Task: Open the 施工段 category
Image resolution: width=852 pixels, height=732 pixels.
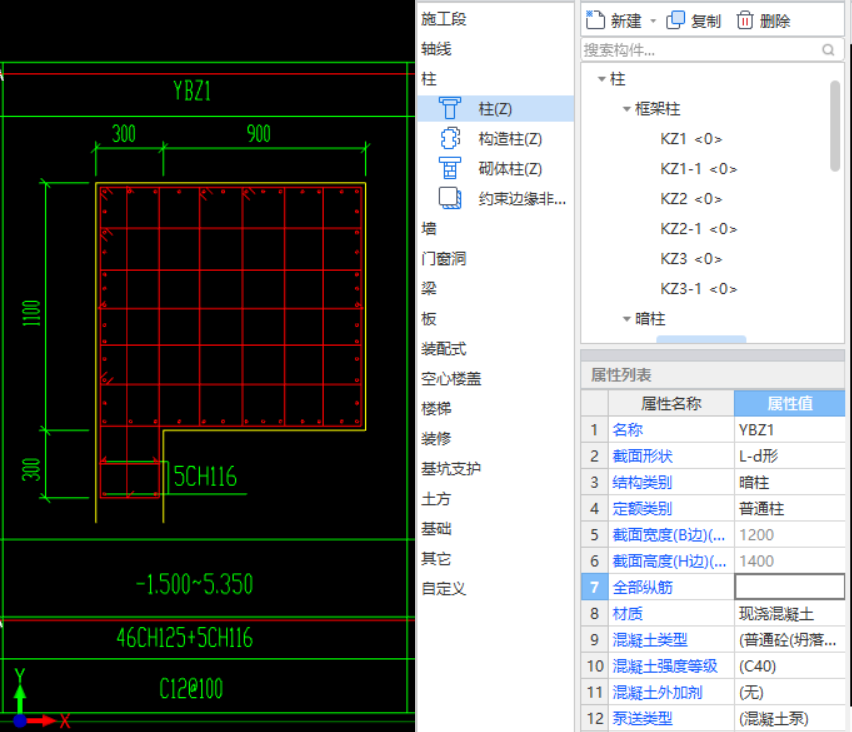Action: [x=443, y=19]
